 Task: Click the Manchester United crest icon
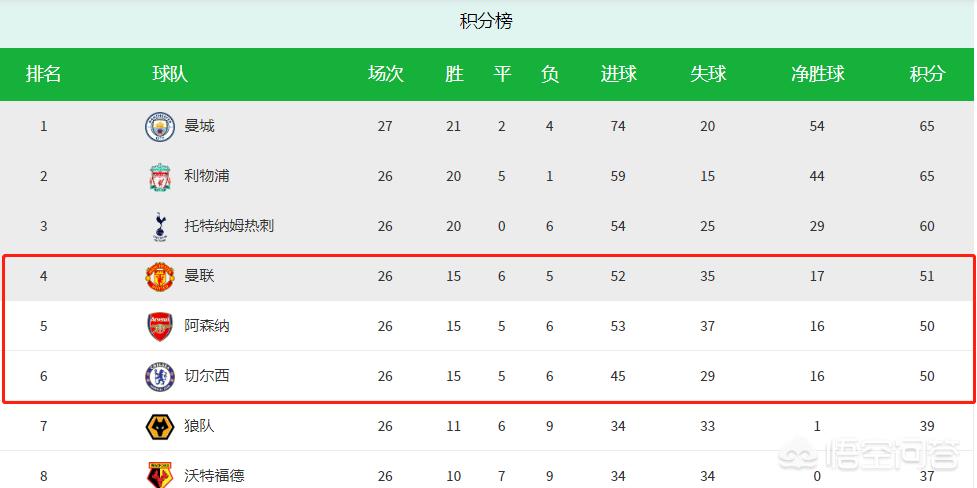[x=160, y=276]
